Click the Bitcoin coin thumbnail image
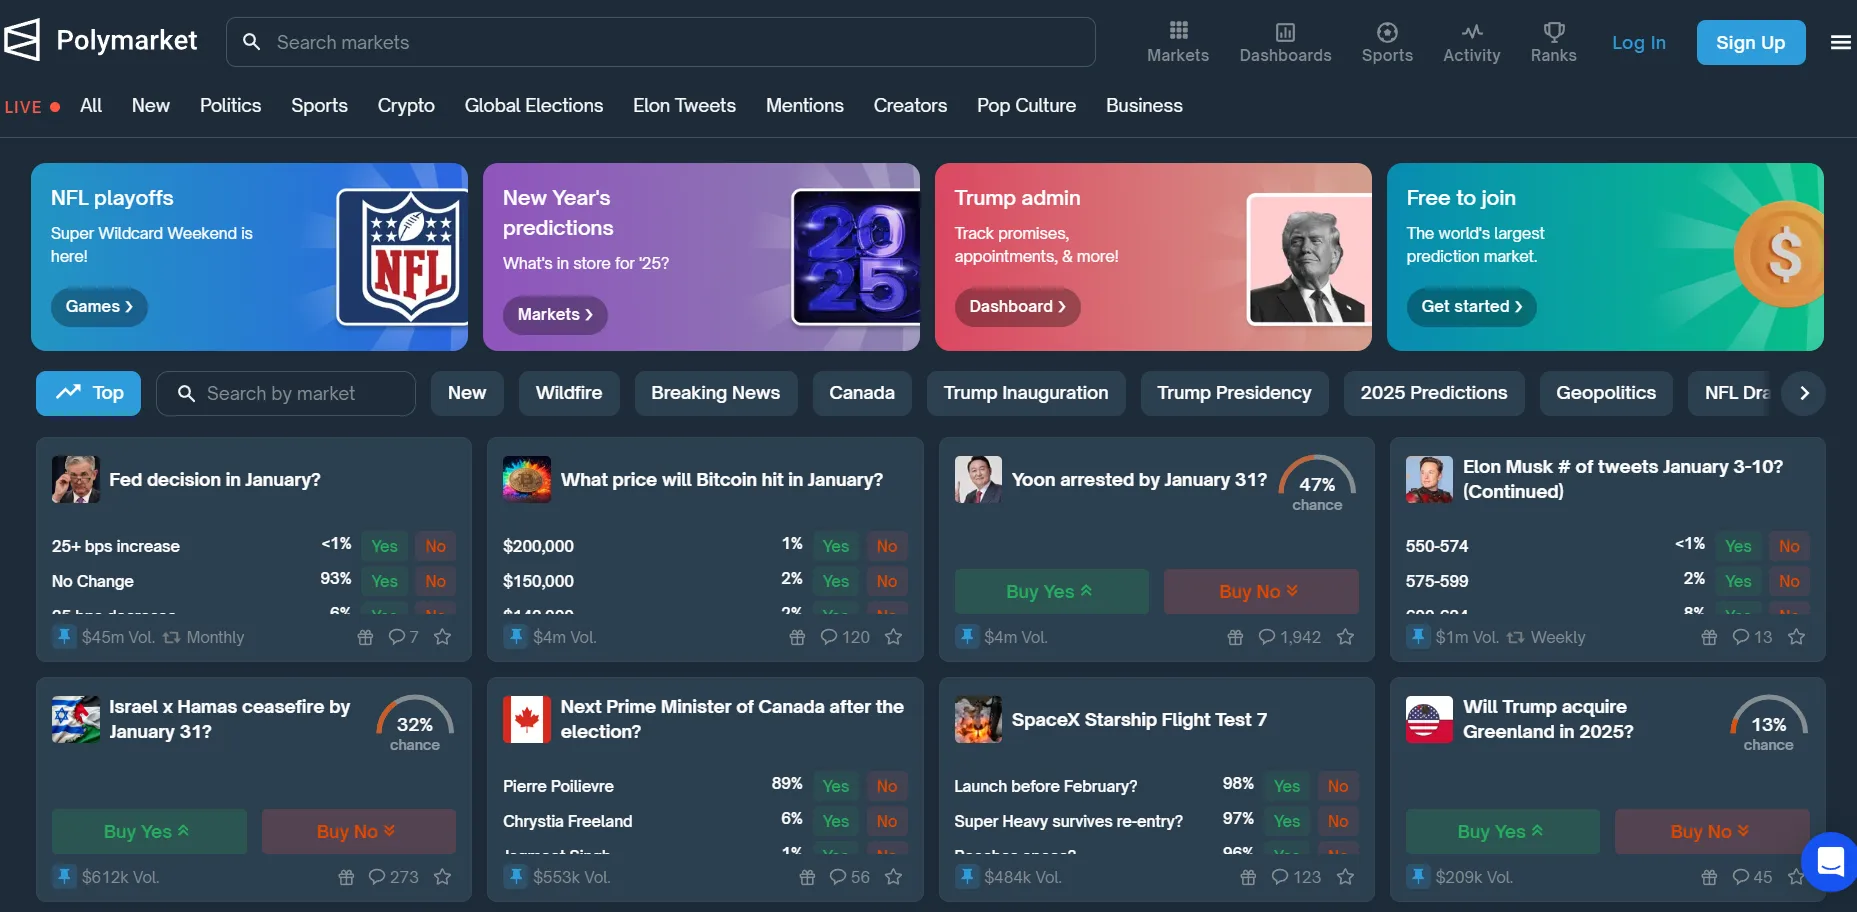Viewport: 1857px width, 912px height. point(527,480)
